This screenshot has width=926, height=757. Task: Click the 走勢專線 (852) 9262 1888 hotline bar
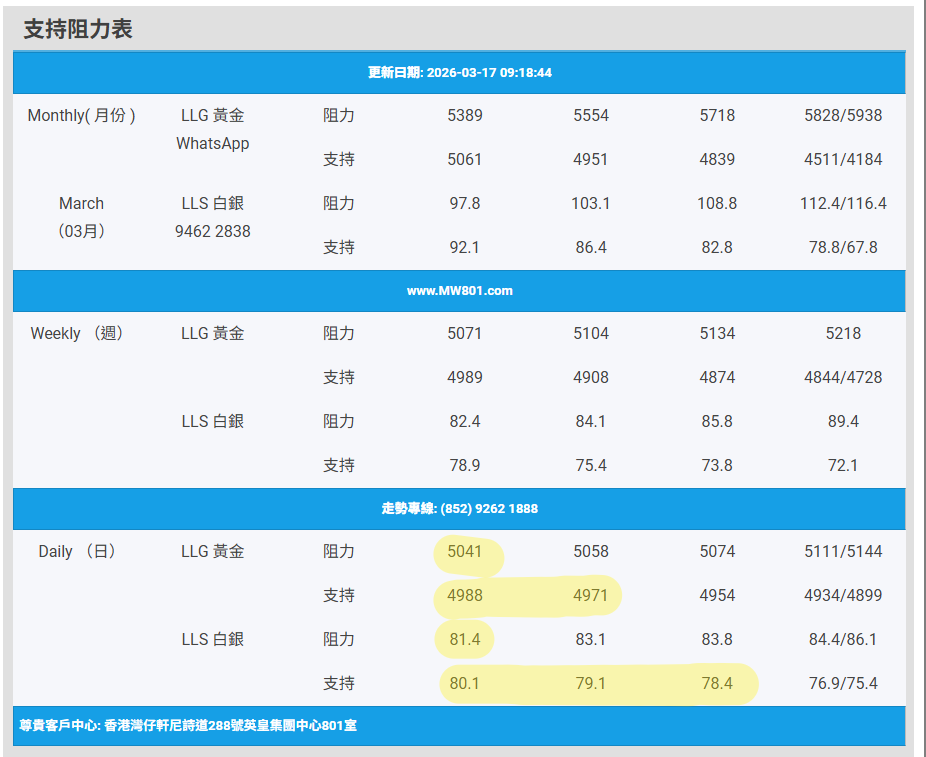(459, 509)
